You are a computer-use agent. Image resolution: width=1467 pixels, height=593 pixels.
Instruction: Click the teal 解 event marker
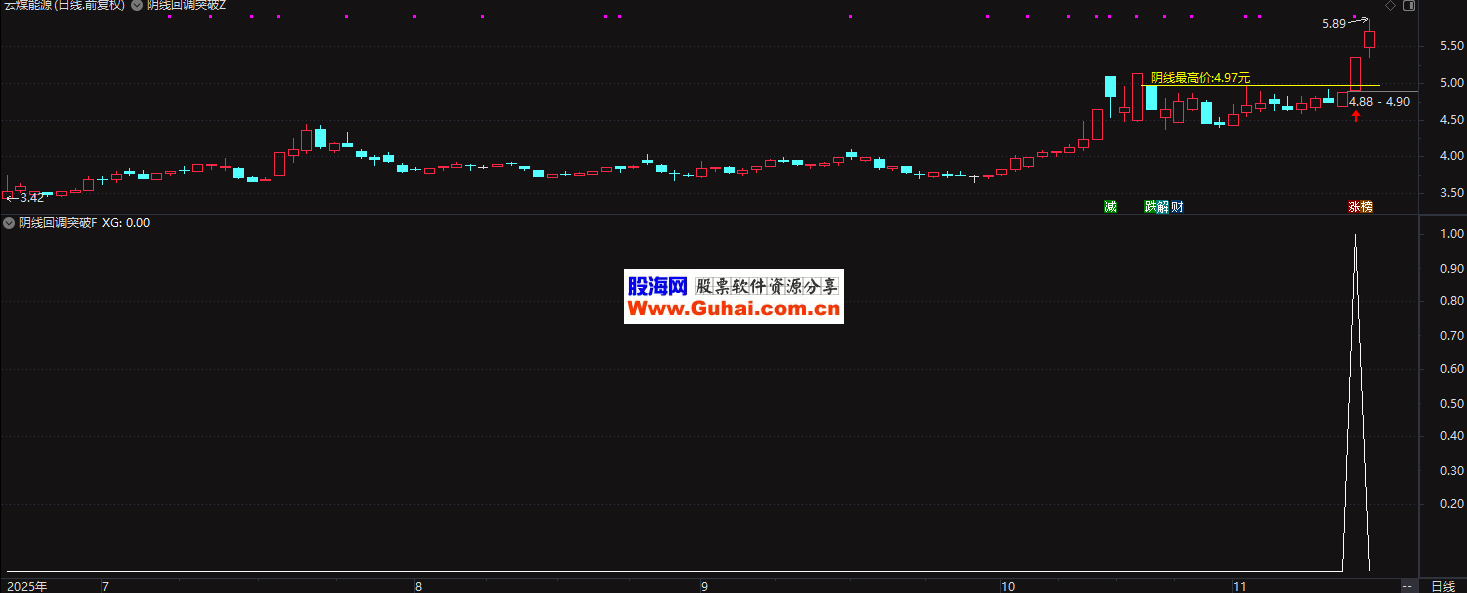(x=1162, y=207)
